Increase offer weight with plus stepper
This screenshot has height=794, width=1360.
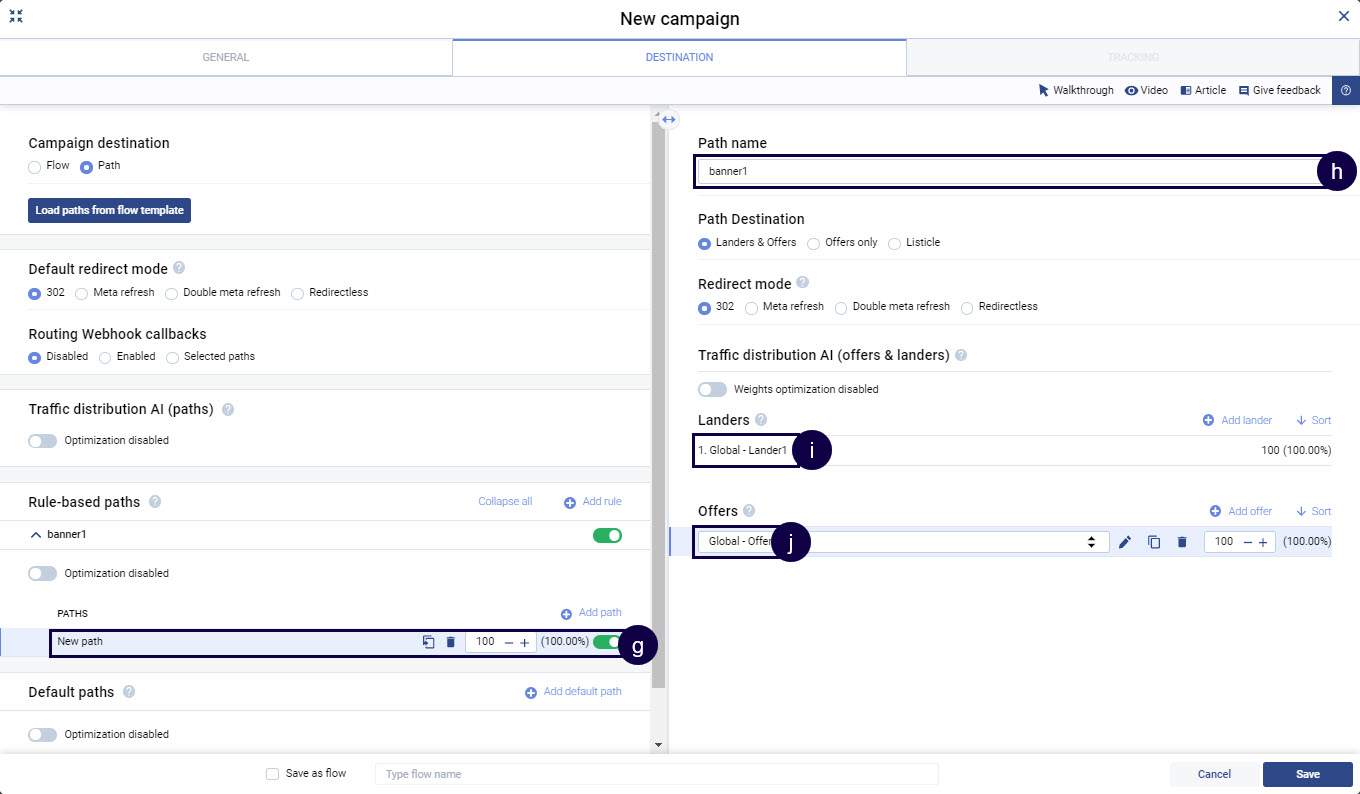point(1263,542)
